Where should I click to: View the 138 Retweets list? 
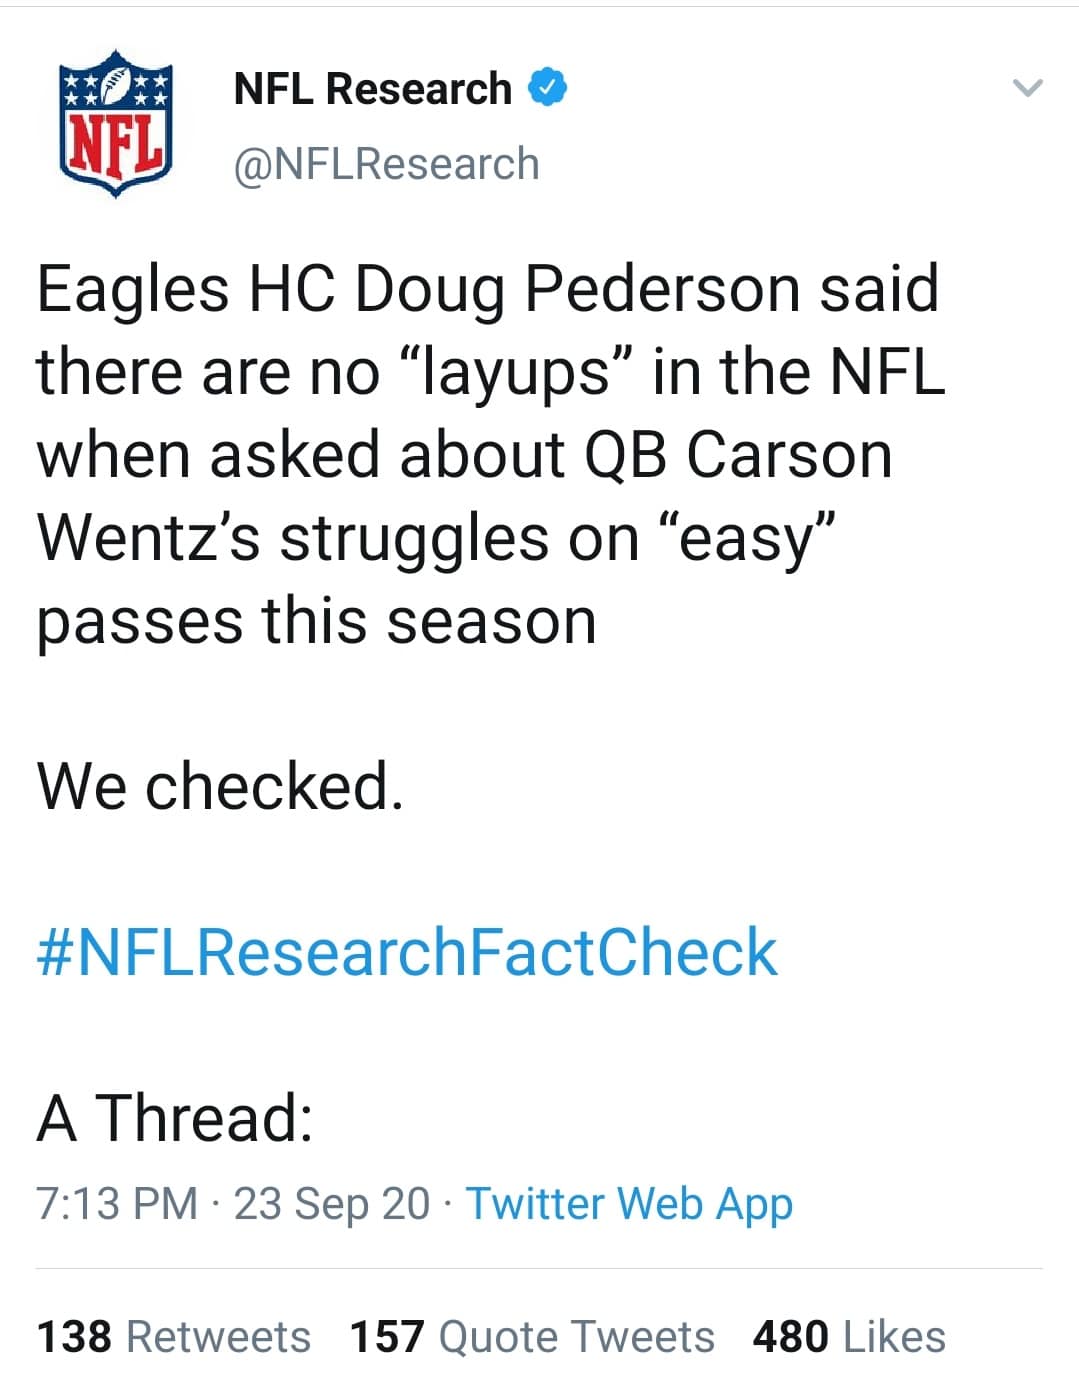174,1336
